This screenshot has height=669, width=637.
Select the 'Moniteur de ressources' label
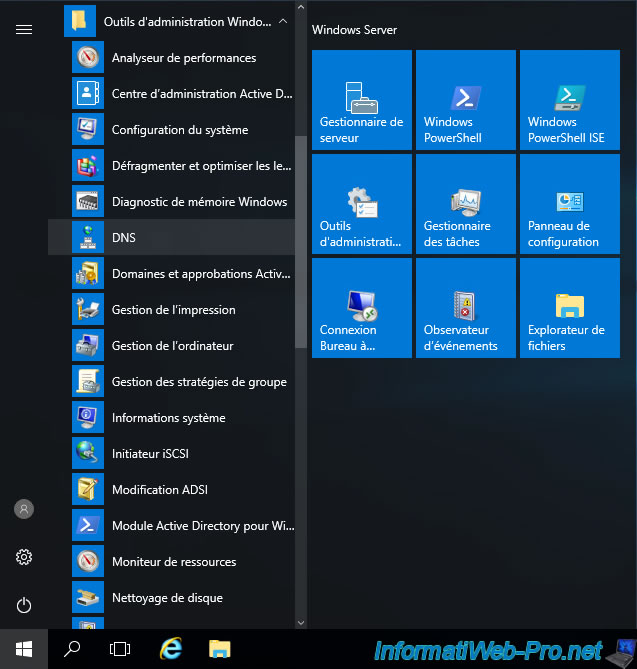pos(174,562)
